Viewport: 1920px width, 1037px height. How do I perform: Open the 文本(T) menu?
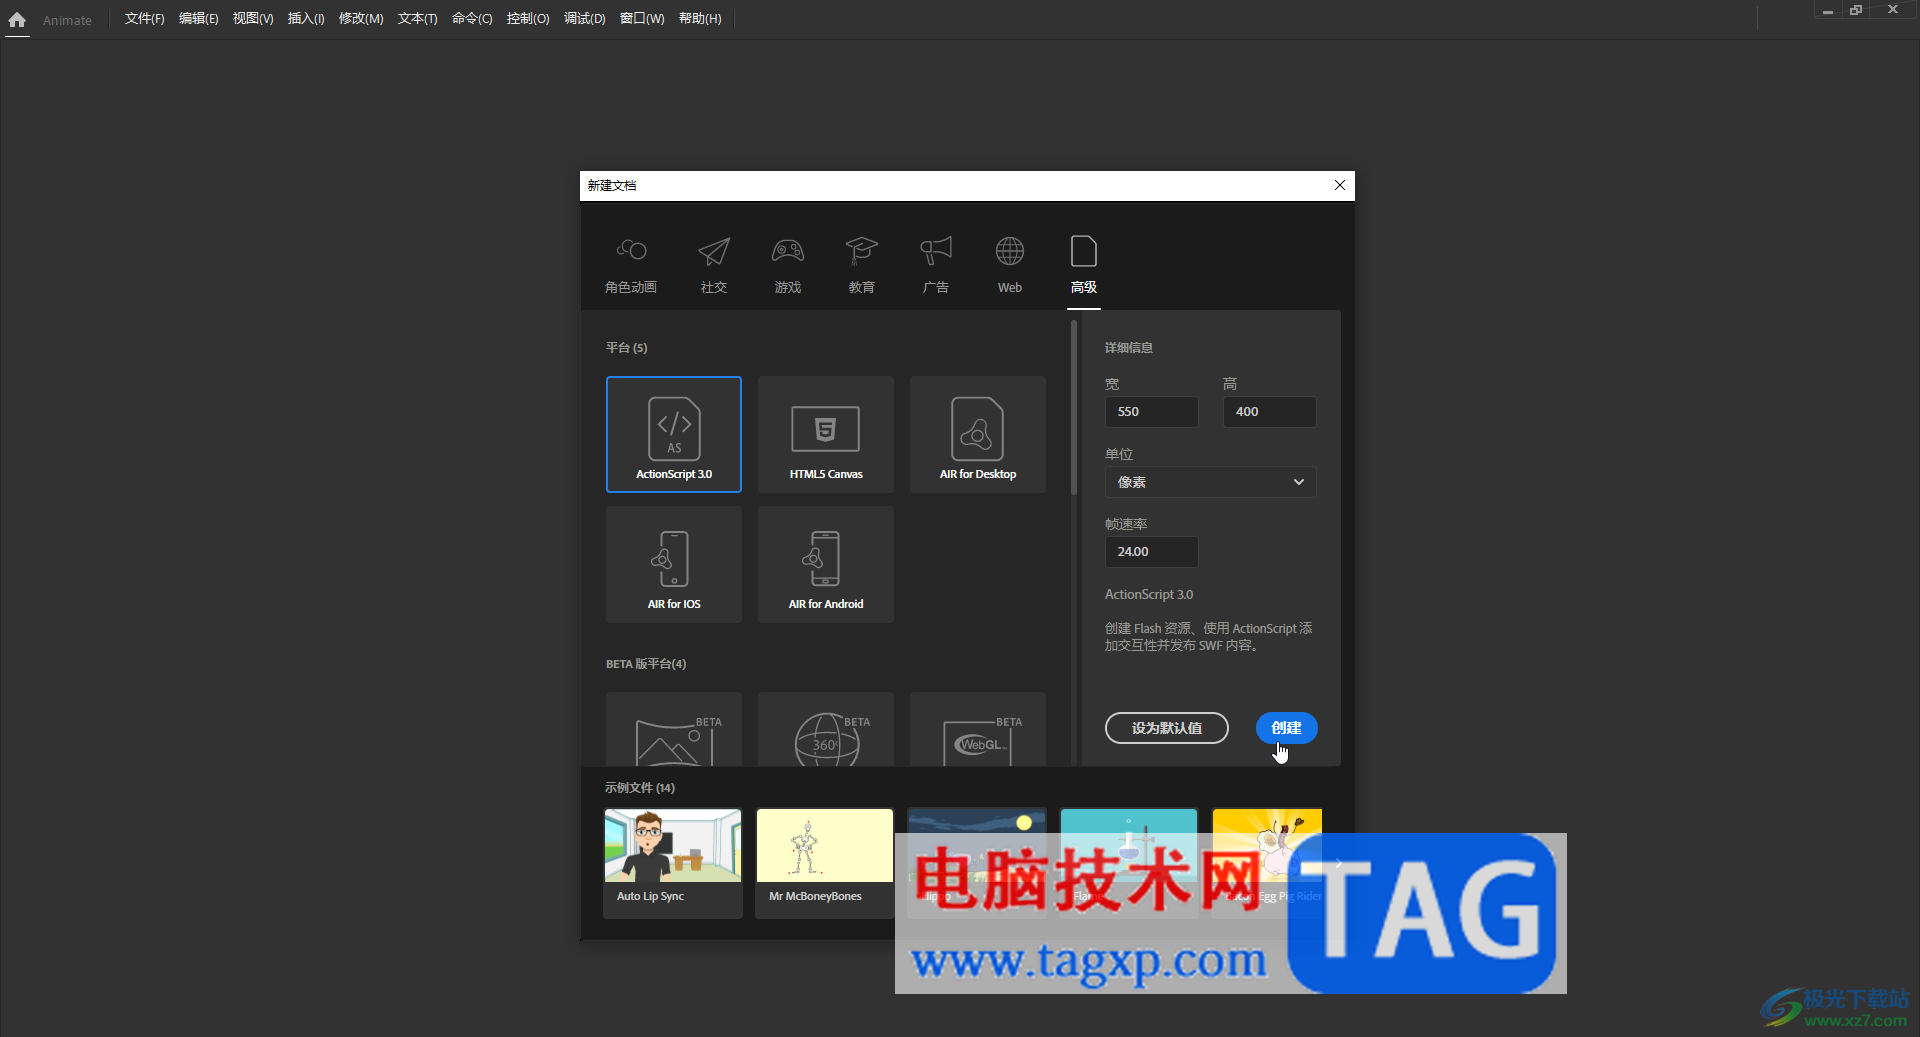click(417, 19)
